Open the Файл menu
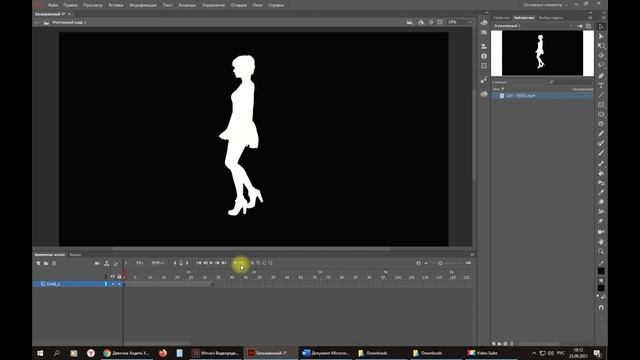The image size is (640, 360). [53, 5]
